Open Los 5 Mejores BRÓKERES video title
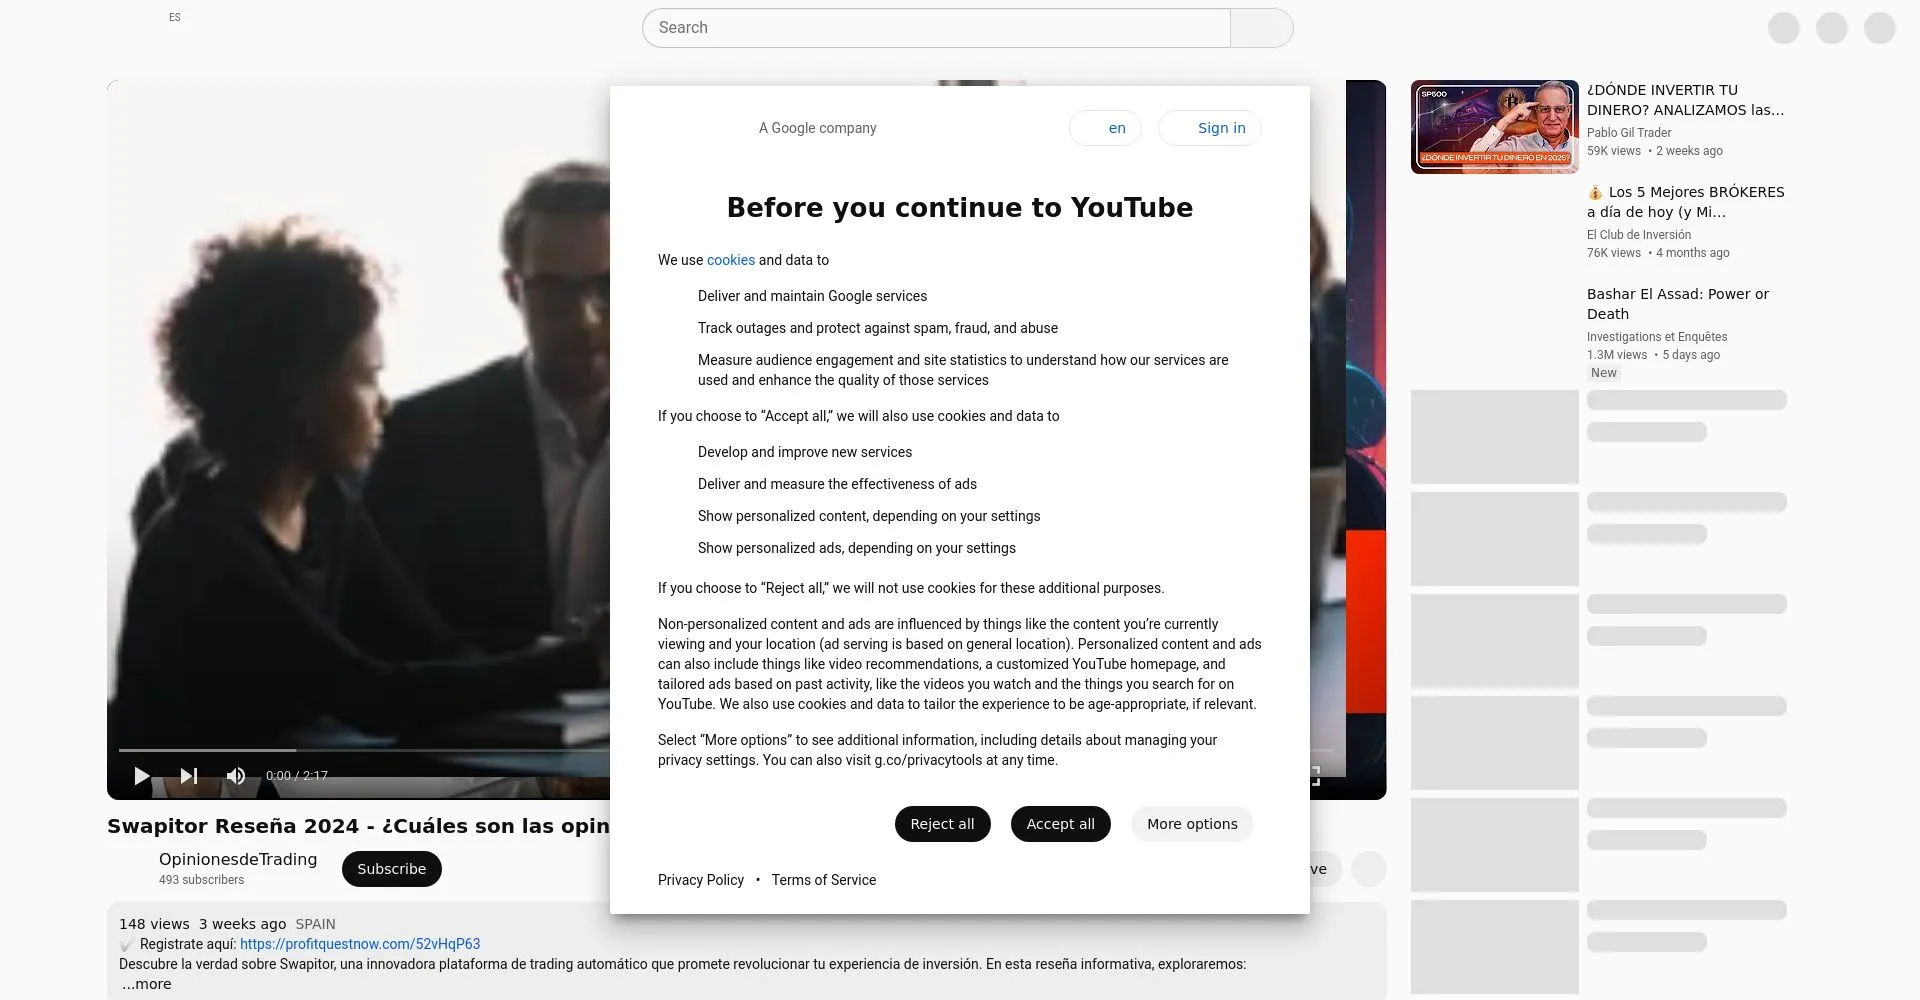 [1686, 202]
